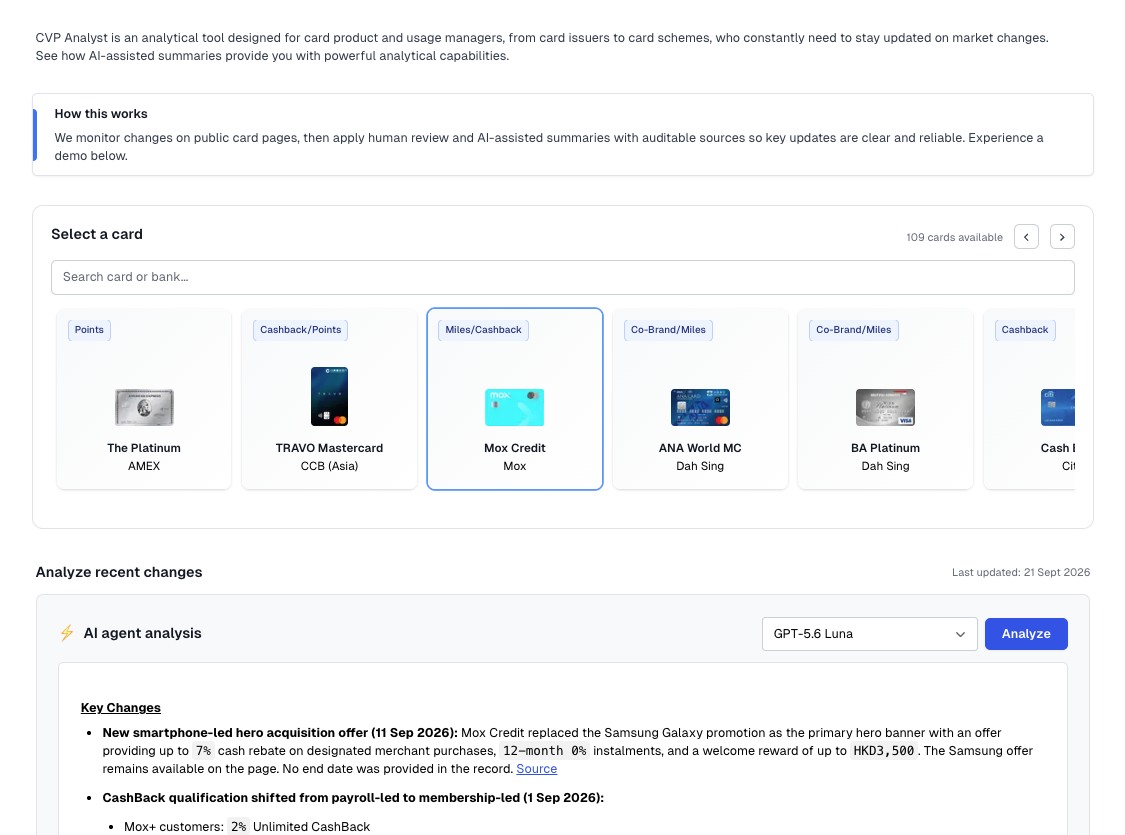This screenshot has height=835, width=1125.
Task: Open the Source link in Key Changes
Action: click(x=537, y=768)
